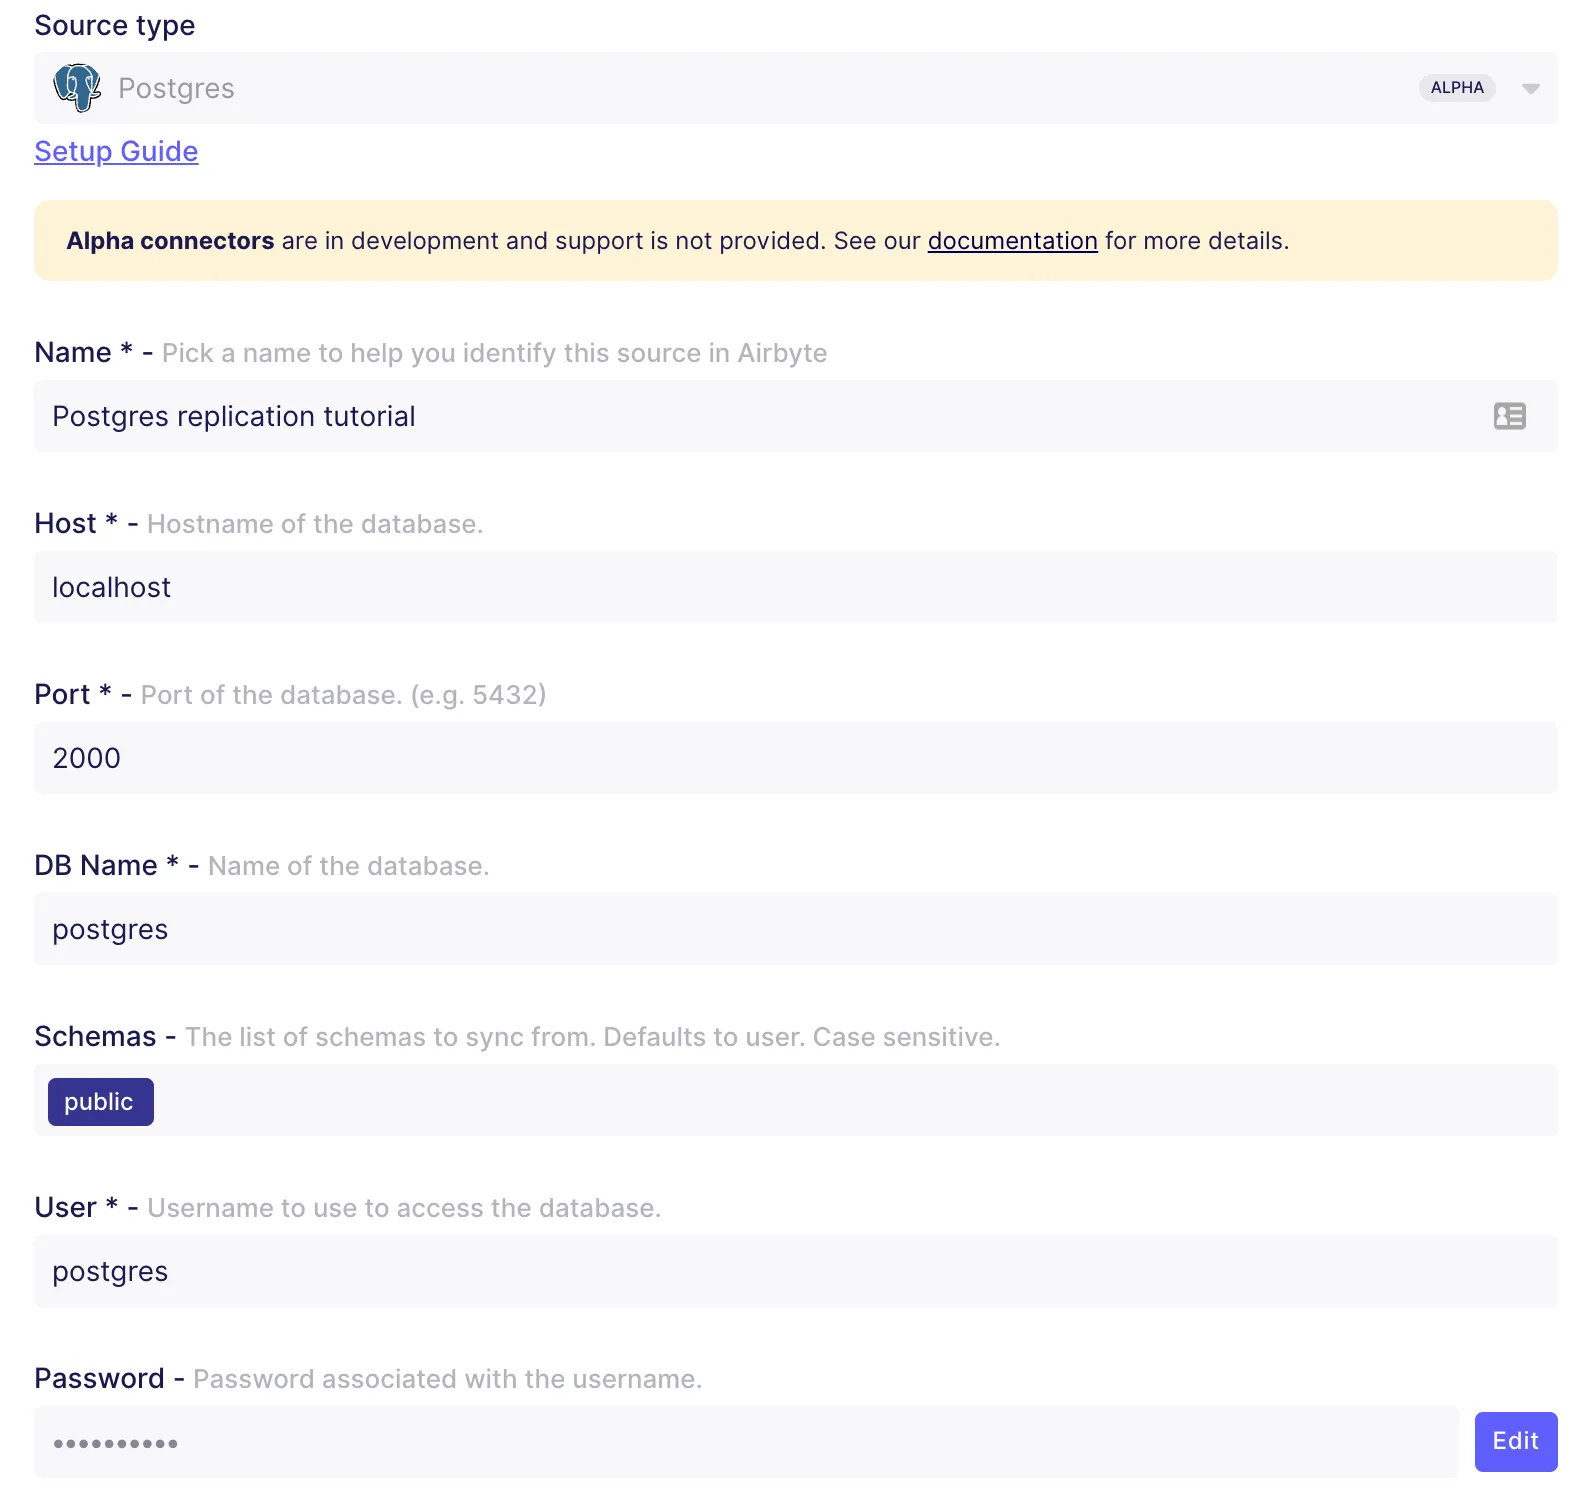Click the Edit button next to Password

(x=1516, y=1441)
